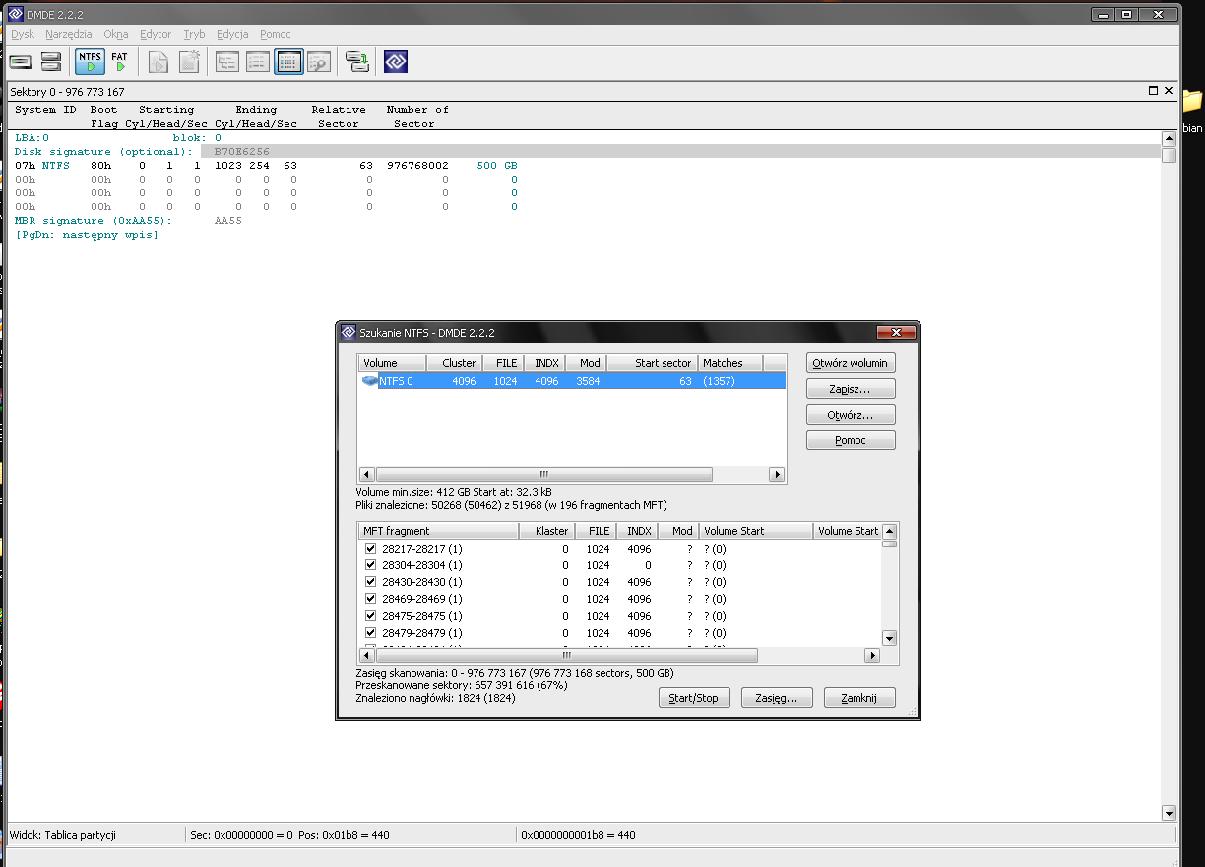Click the desktop folder icon at right edge
This screenshot has width=1205, height=867.
coord(1192,101)
